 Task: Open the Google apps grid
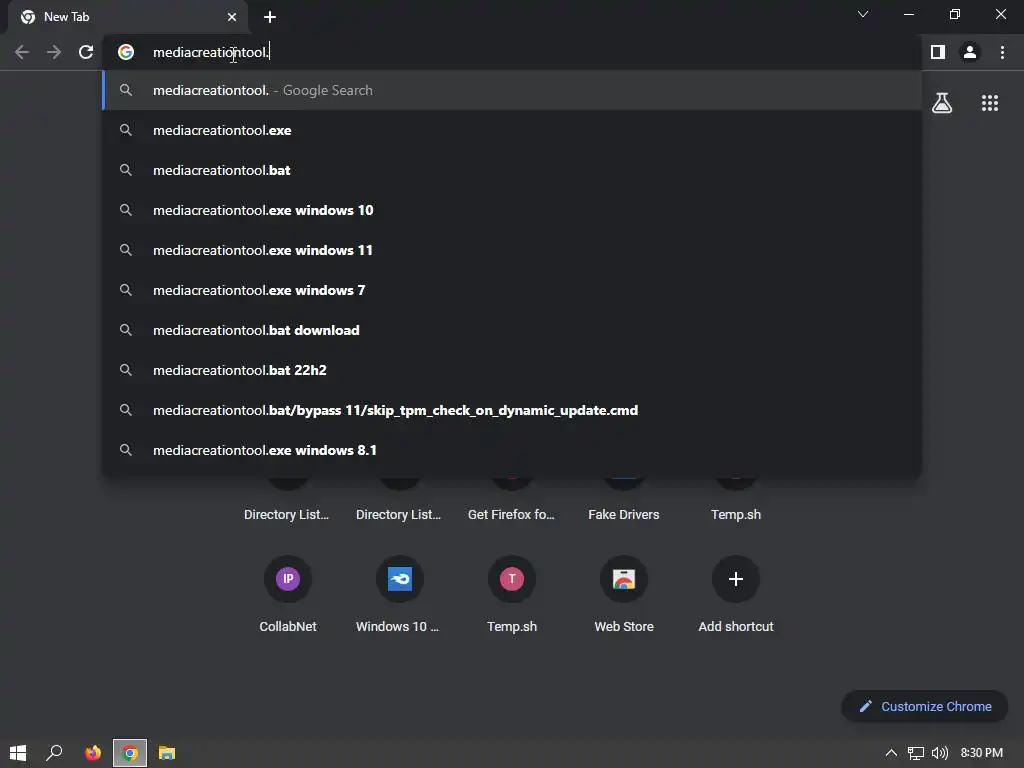point(990,103)
